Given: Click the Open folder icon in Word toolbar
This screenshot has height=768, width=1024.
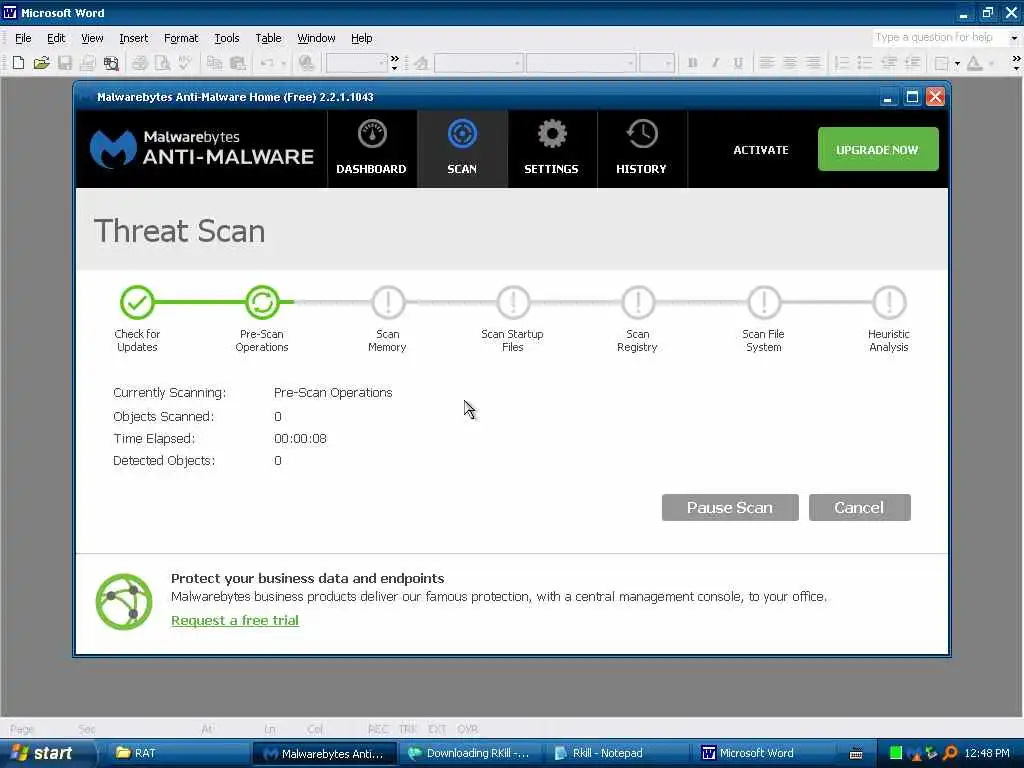Looking at the screenshot, I should pos(41,63).
